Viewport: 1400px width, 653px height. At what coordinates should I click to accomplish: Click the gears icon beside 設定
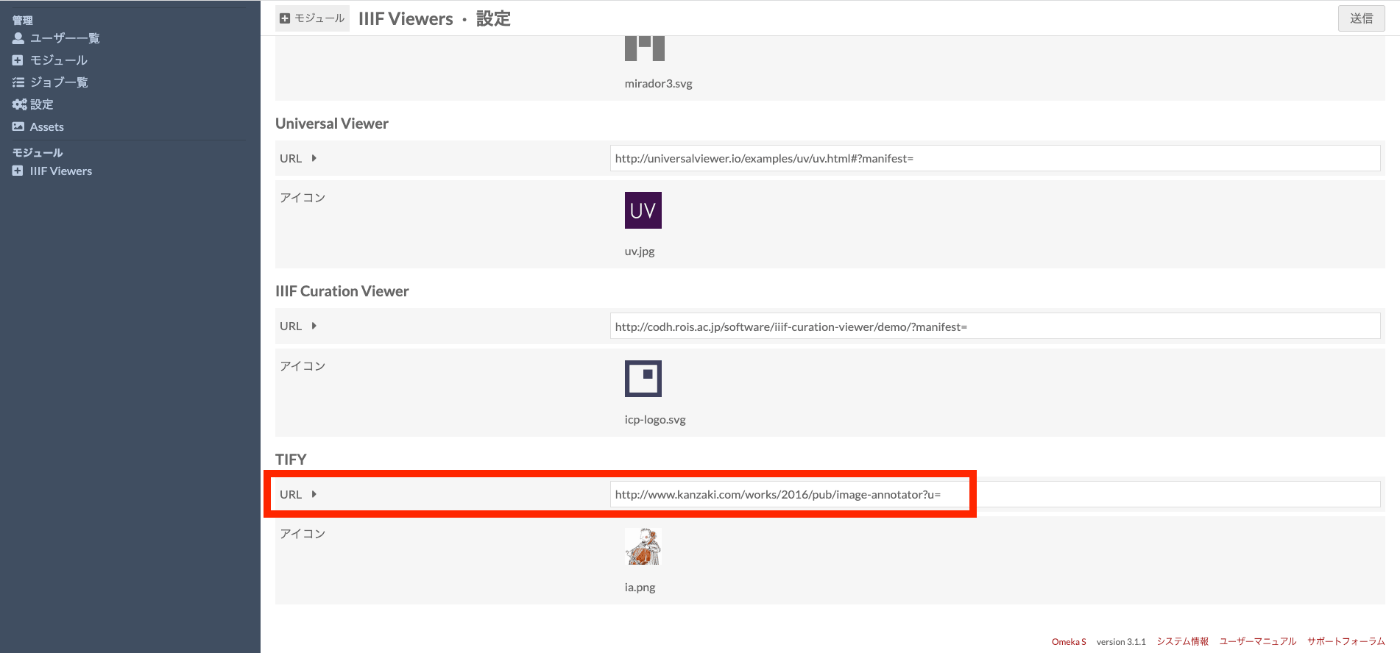(x=19, y=104)
